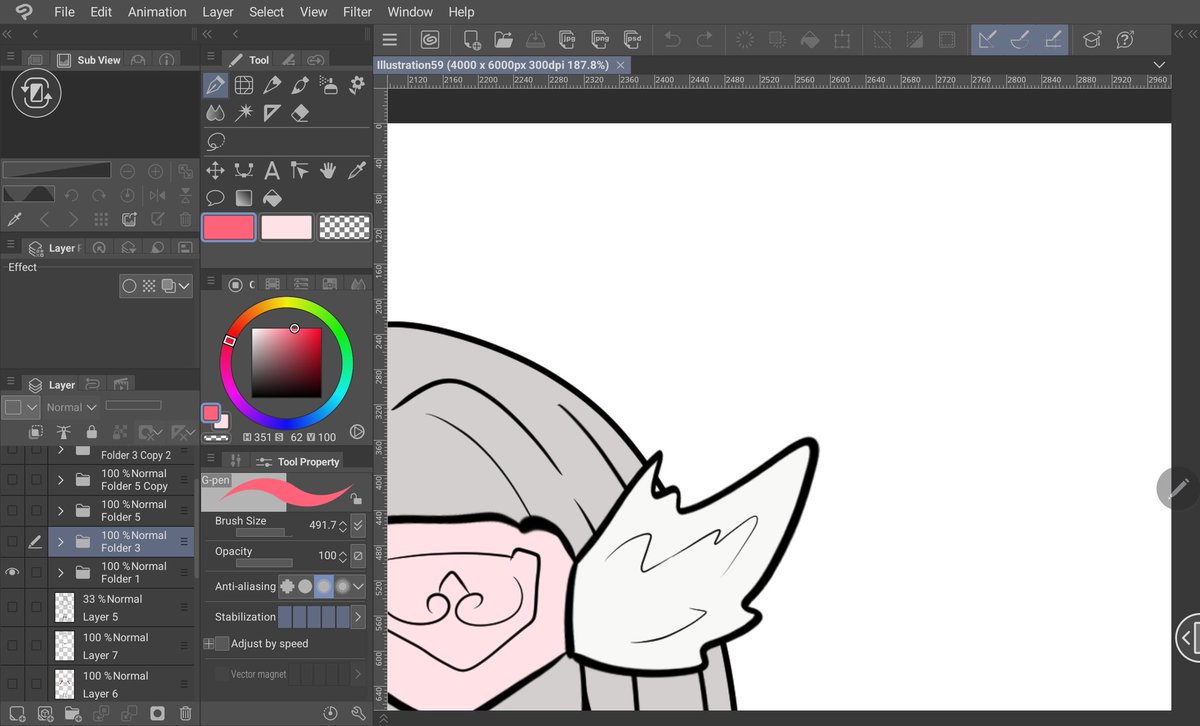Toggle set as reference layer lighthouse icon
The width and height of the screenshot is (1200, 726).
tap(64, 432)
